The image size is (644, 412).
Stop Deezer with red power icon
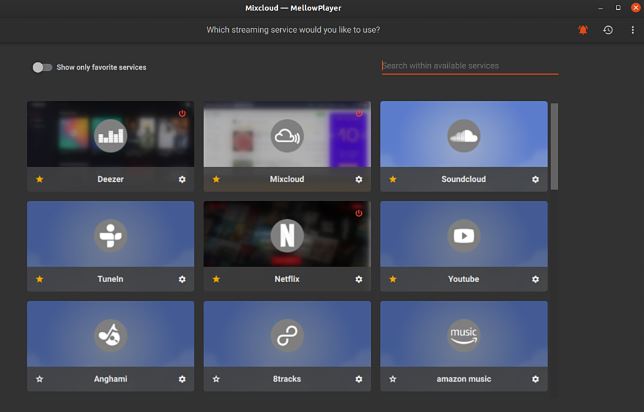pos(182,113)
